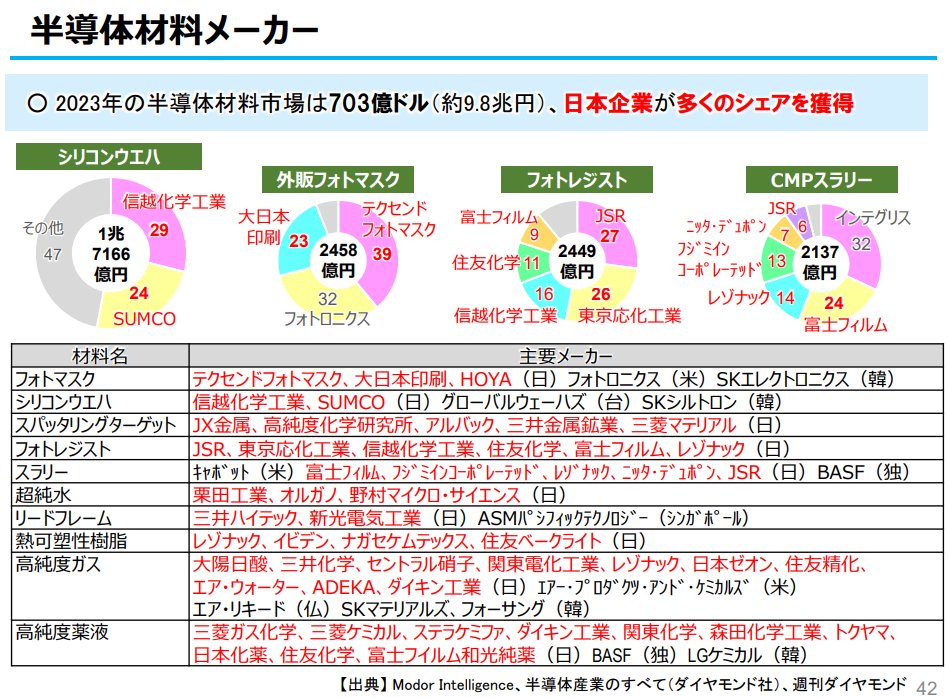This screenshot has width=948, height=698.
Task: Click the 【出典】Modor Intelligence source note
Action: 622,684
